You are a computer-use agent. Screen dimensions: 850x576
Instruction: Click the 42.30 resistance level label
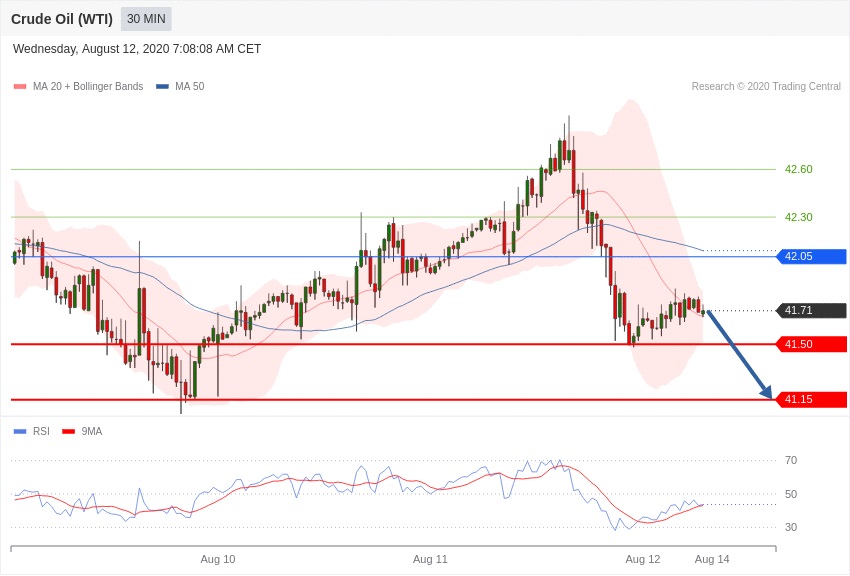[x=799, y=217]
